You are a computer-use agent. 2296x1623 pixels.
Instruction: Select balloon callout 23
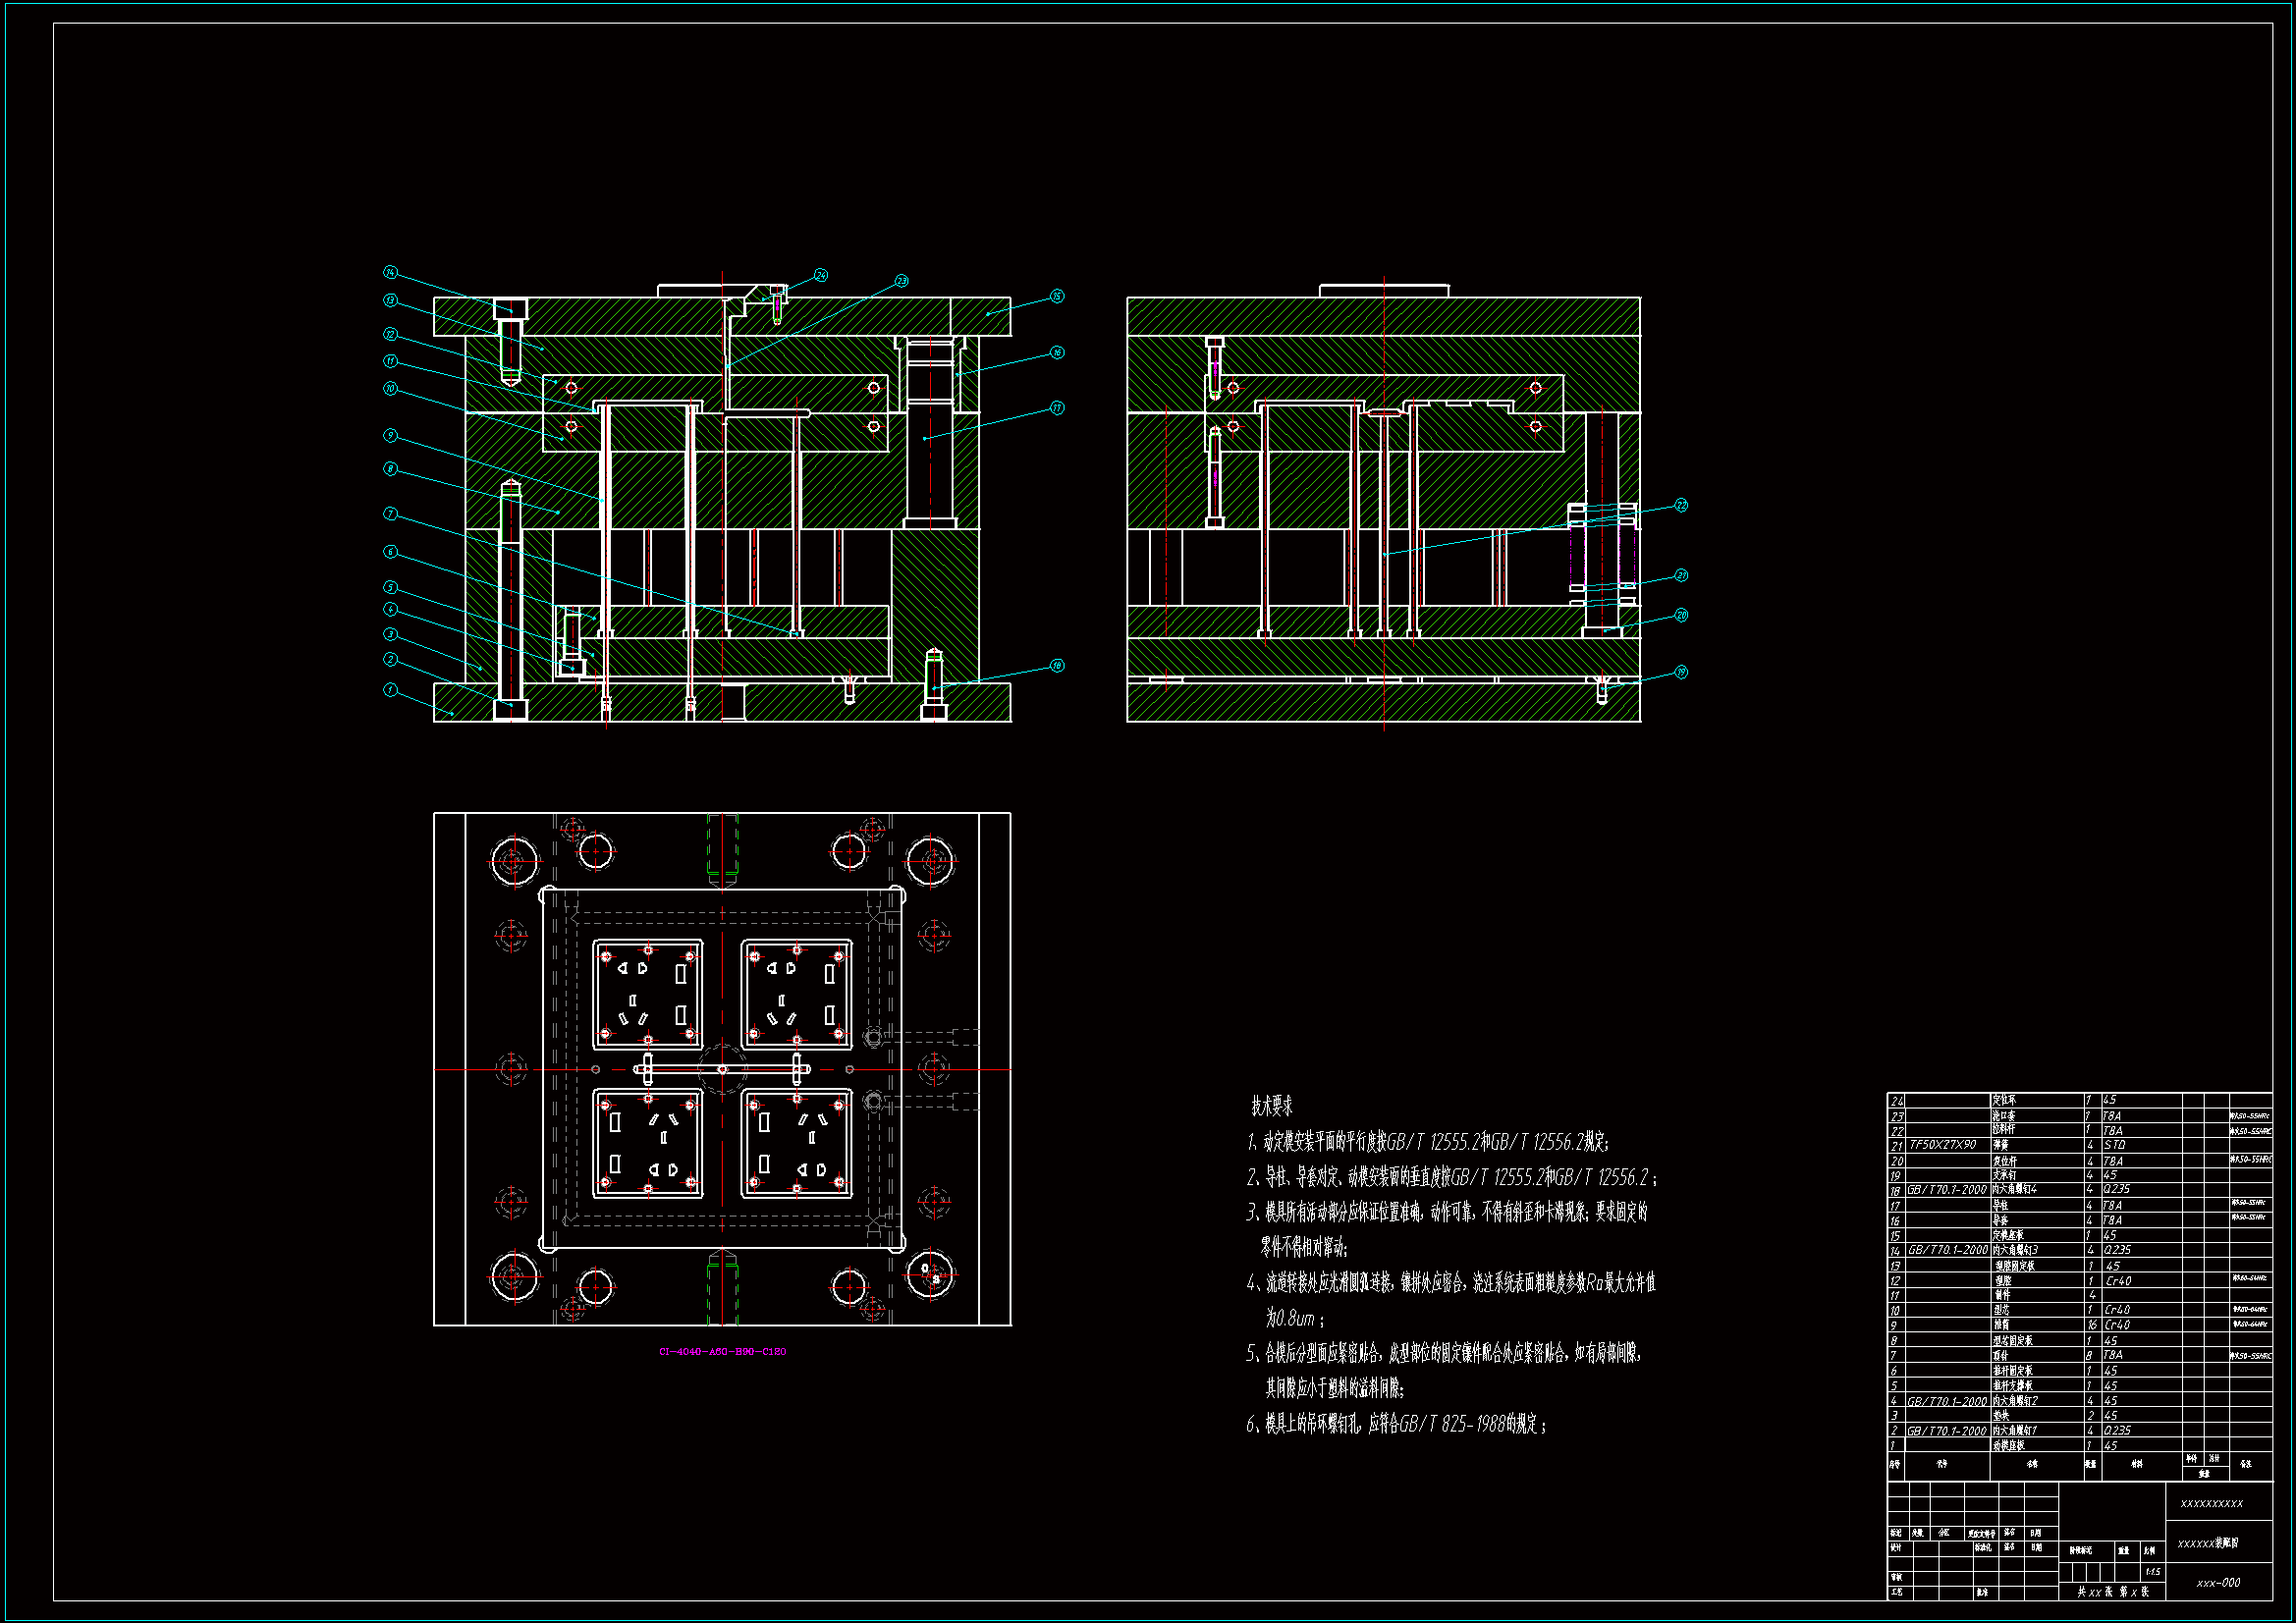[x=901, y=281]
